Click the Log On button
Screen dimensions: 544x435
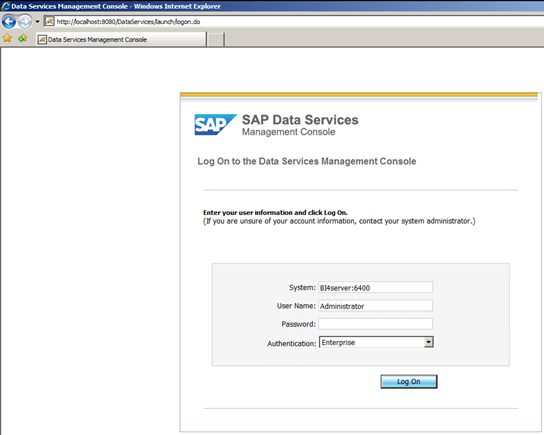click(409, 382)
